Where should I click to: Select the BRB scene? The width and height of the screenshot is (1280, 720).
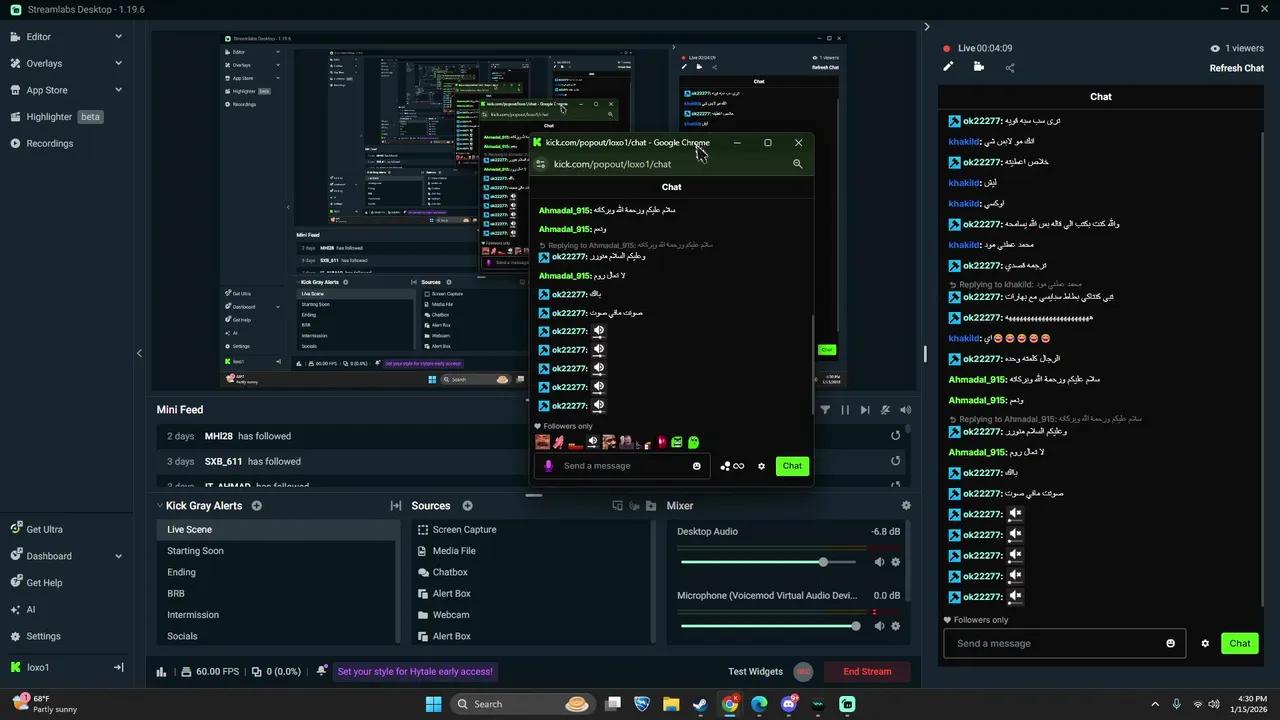coord(277,593)
